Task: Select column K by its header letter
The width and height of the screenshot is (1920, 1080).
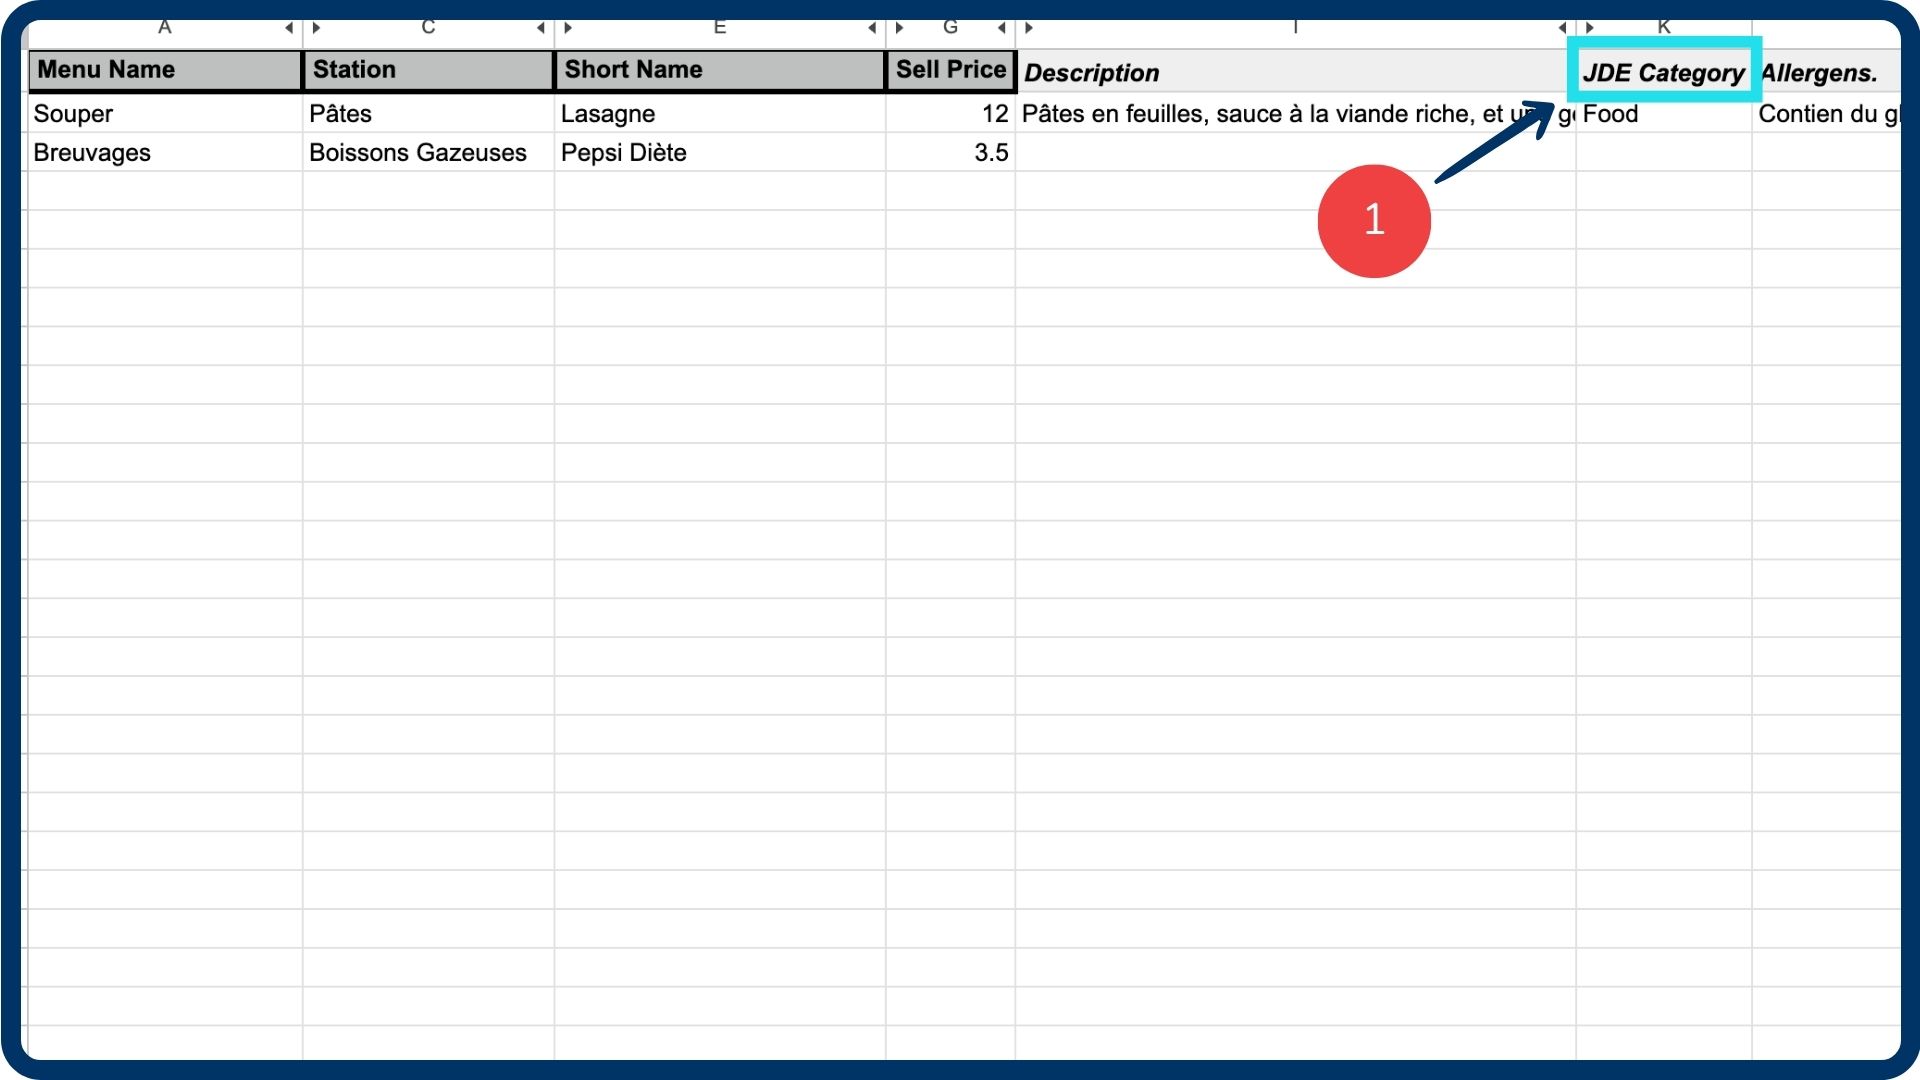Action: (1664, 27)
